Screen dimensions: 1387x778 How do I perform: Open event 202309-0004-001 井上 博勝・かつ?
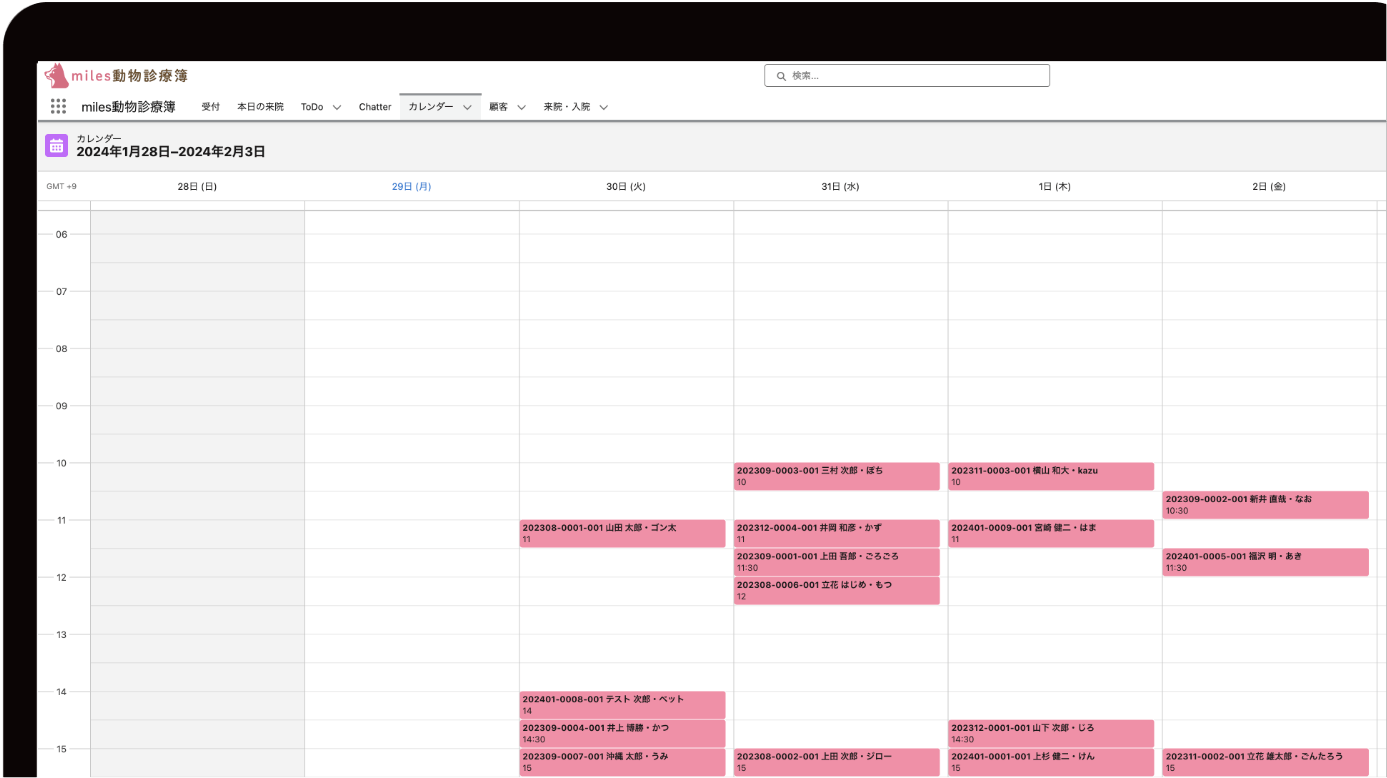[622, 734]
